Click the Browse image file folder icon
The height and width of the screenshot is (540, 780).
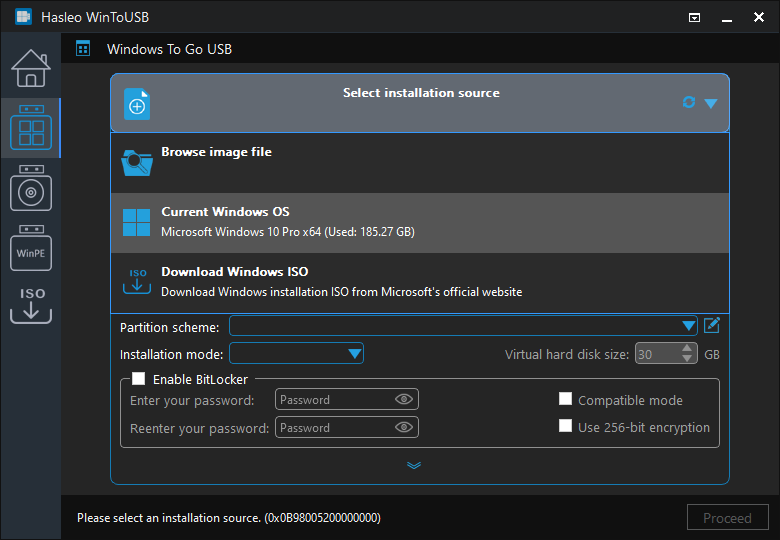(x=137, y=163)
